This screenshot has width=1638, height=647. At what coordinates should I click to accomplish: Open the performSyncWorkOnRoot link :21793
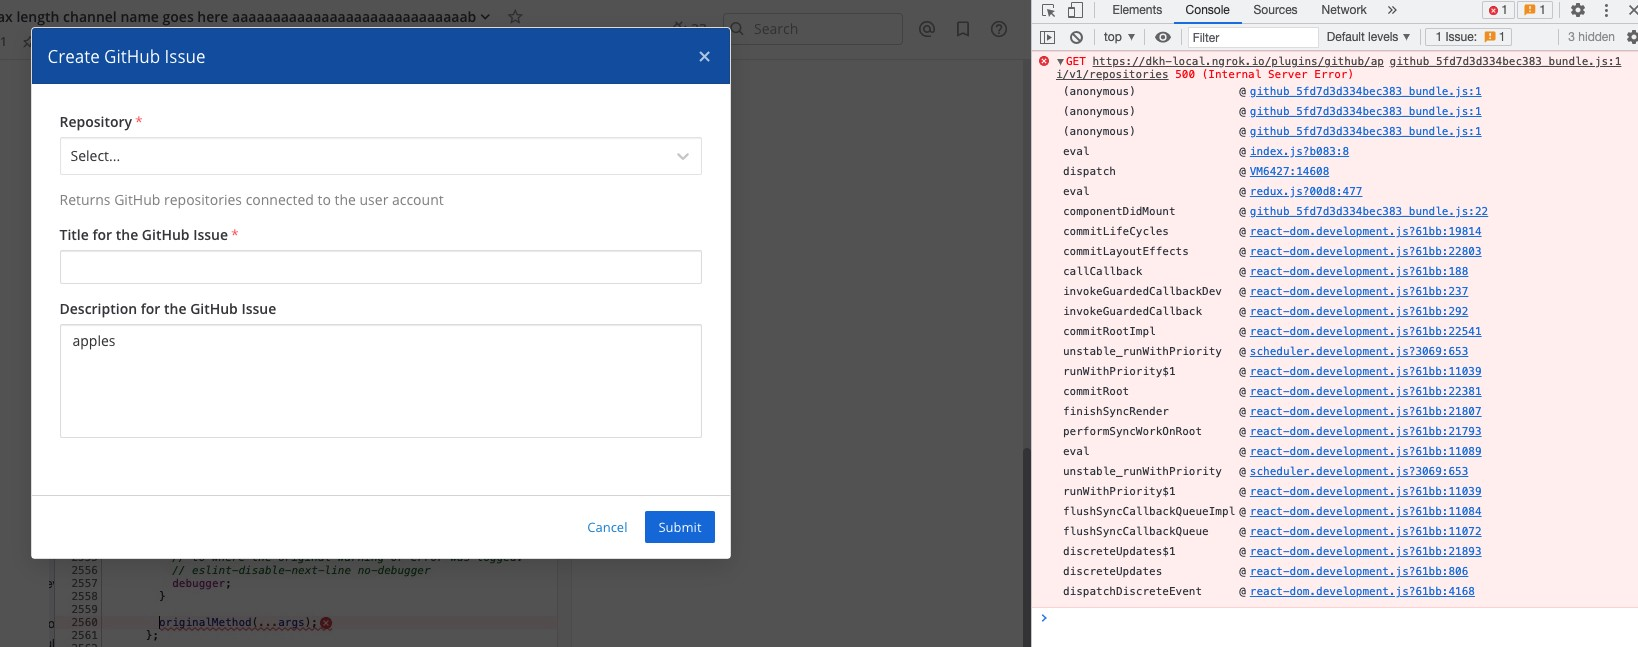click(1365, 431)
